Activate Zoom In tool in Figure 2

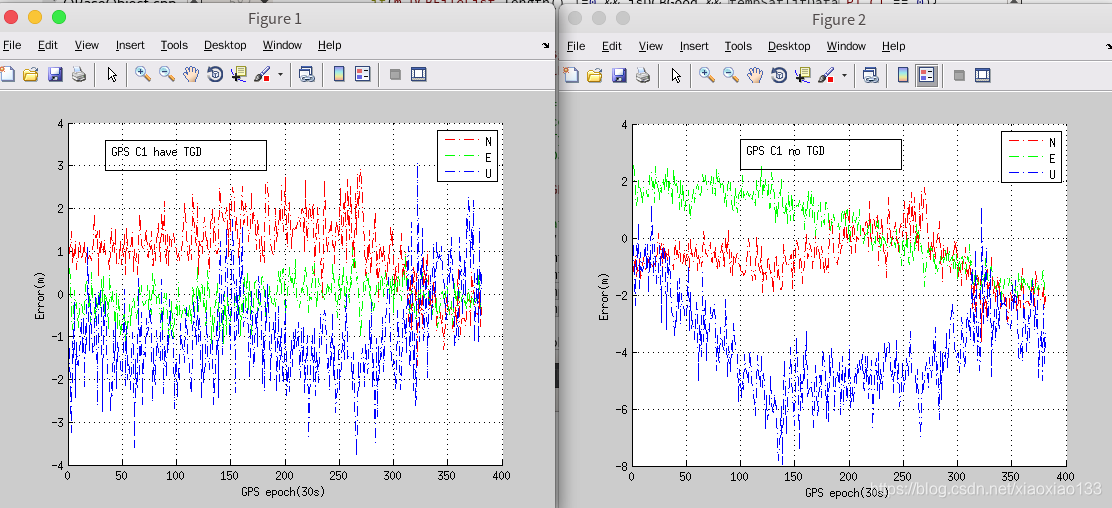coord(706,74)
